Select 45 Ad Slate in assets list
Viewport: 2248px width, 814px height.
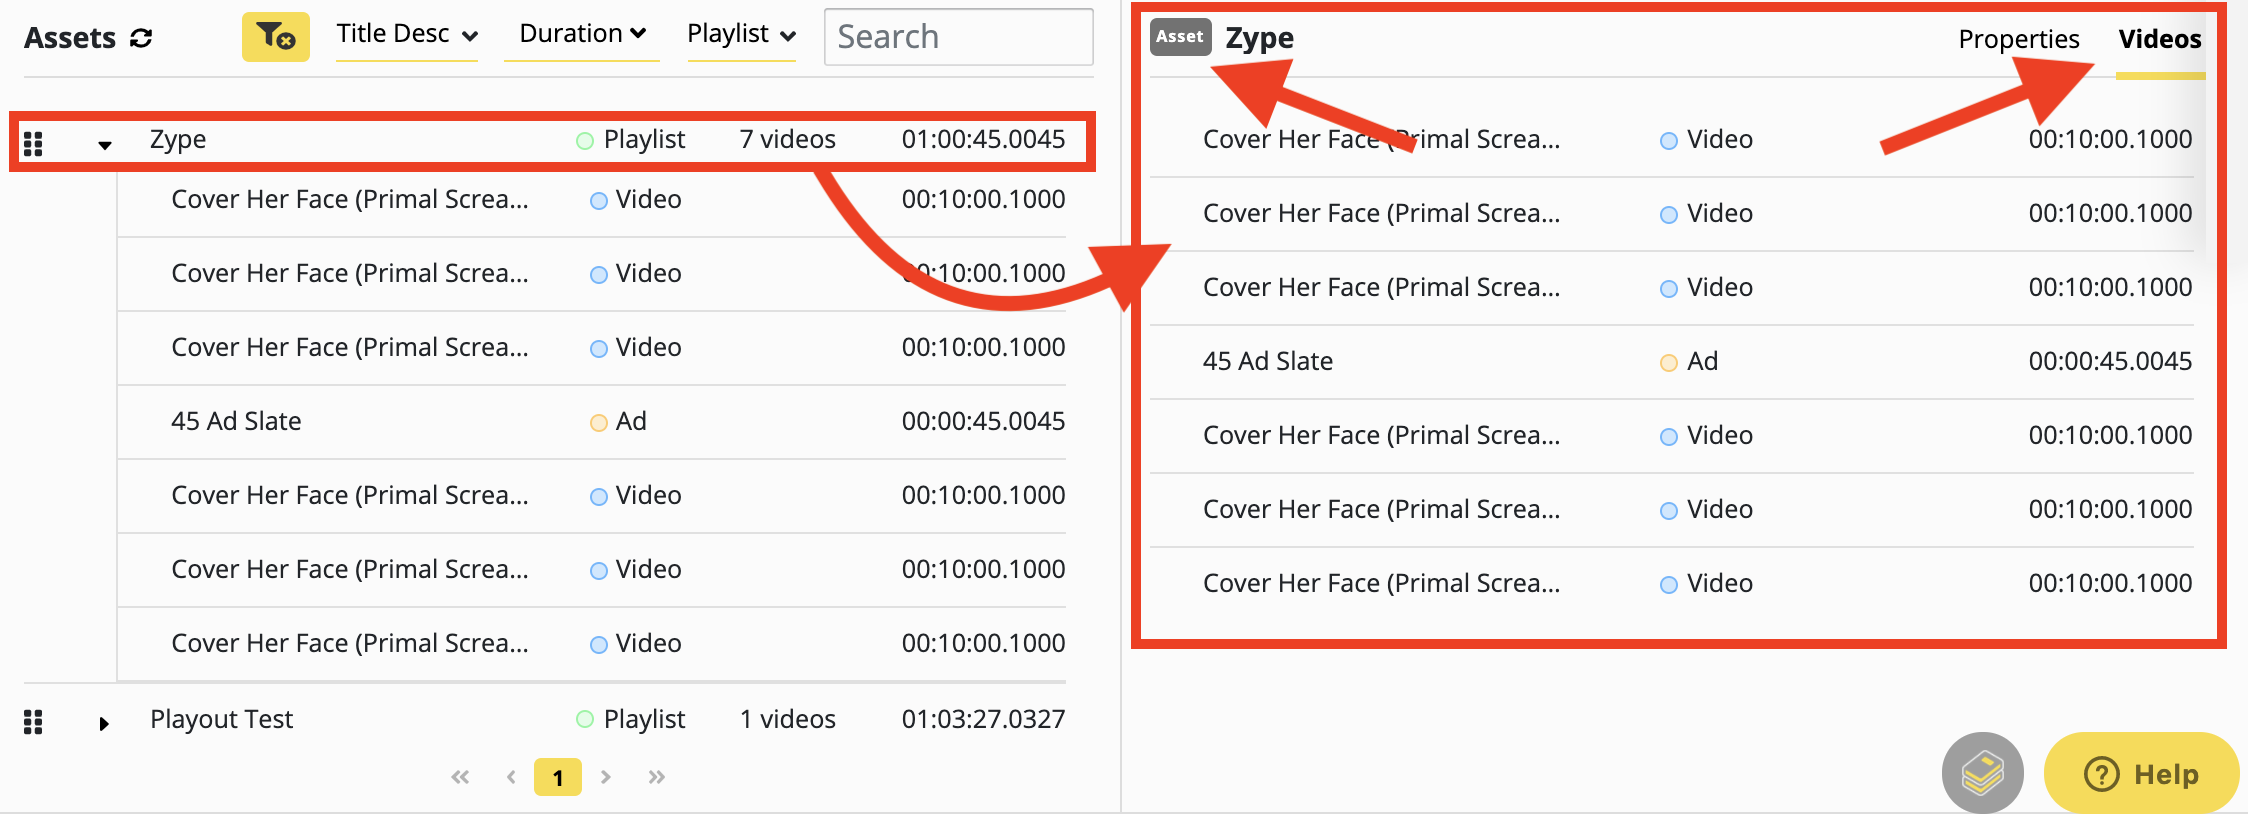(236, 421)
